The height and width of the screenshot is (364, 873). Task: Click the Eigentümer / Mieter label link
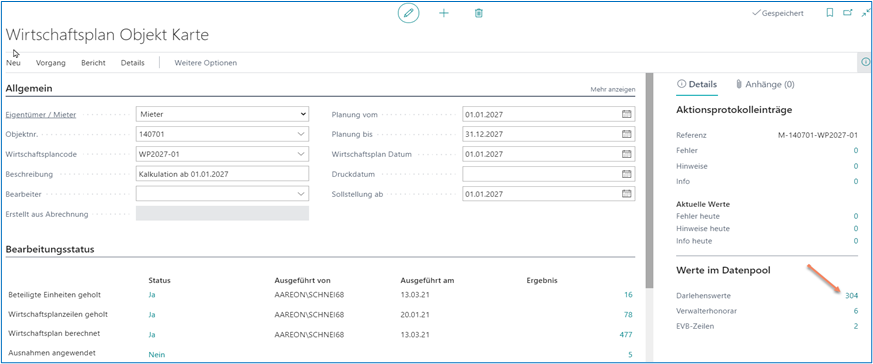pos(41,115)
